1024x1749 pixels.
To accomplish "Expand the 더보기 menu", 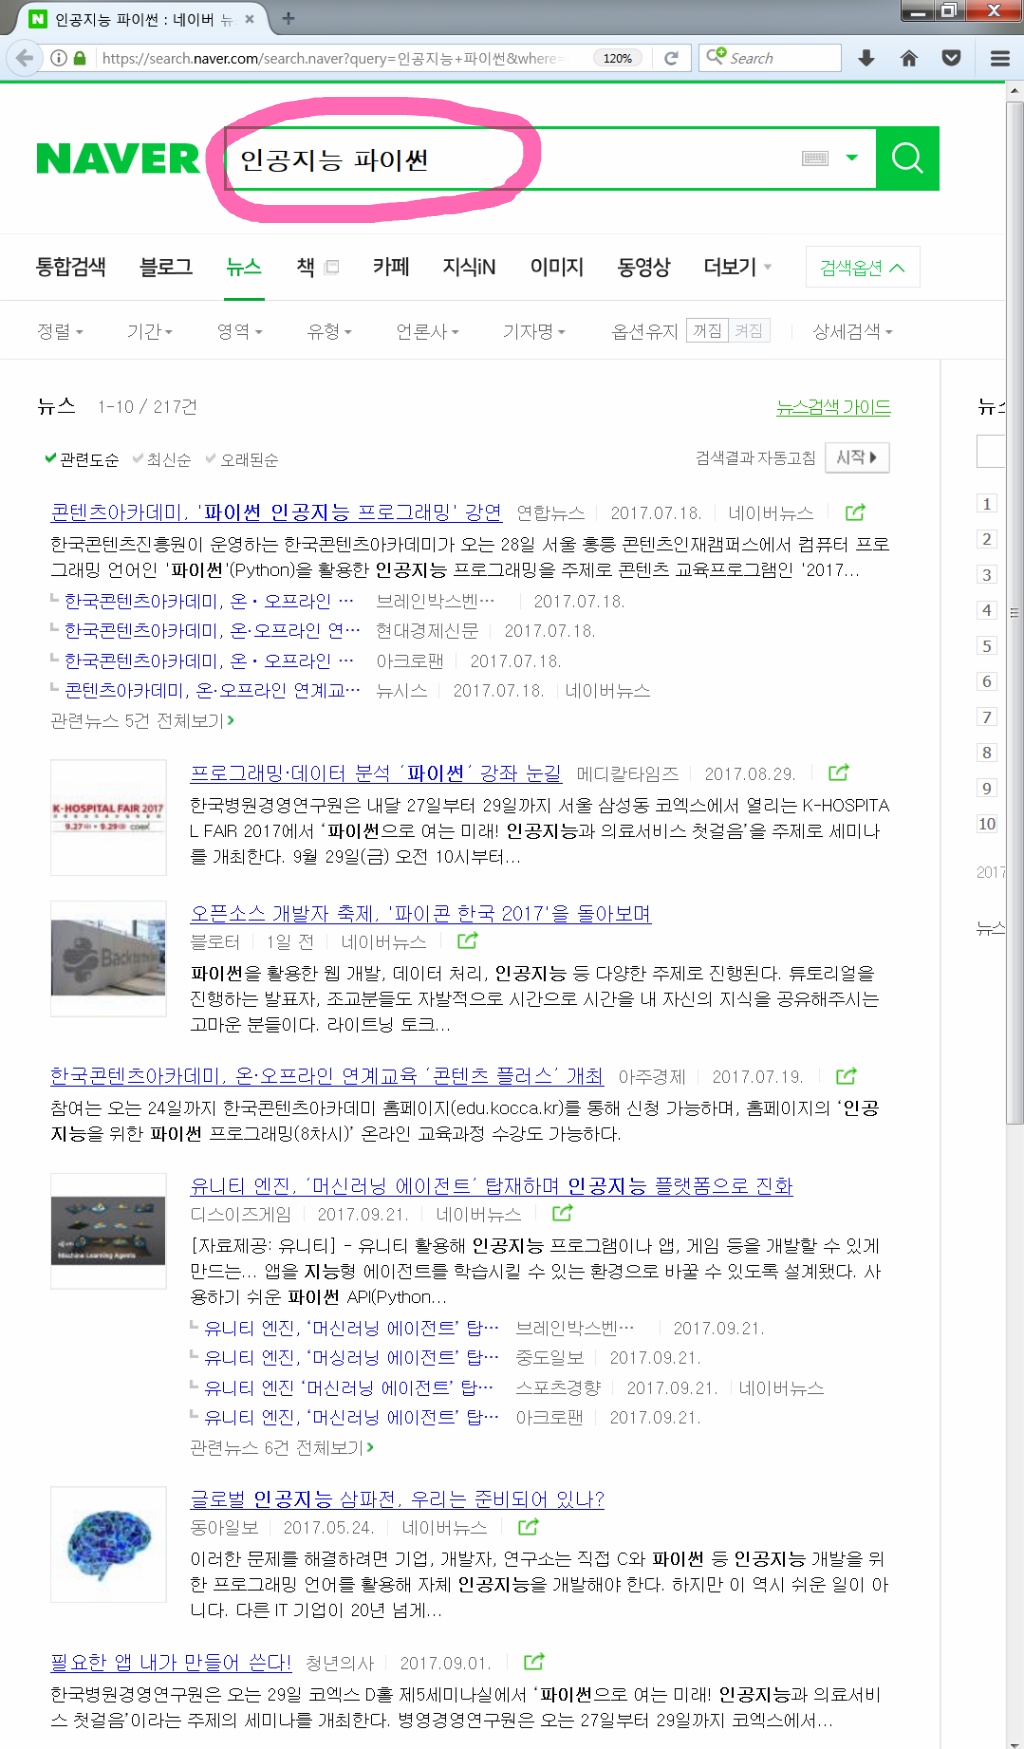I will coord(738,267).
